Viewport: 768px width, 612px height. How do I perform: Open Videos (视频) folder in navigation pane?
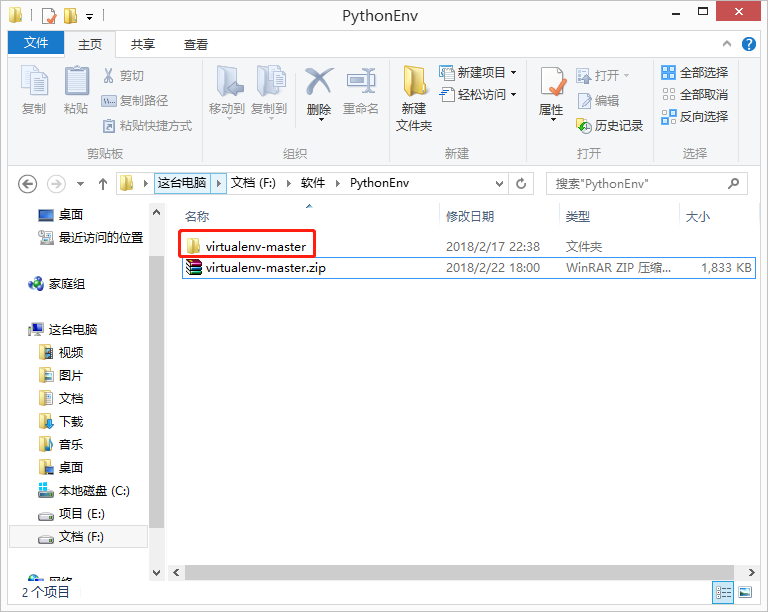(x=62, y=353)
